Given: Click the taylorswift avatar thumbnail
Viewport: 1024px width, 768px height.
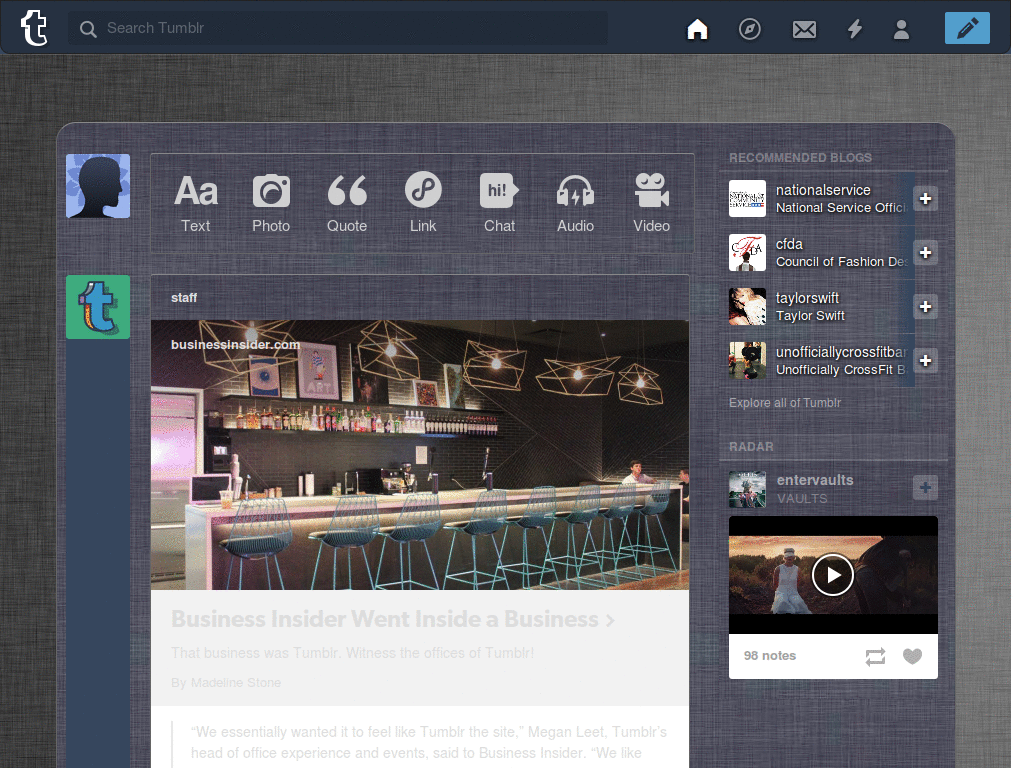Looking at the screenshot, I should pyautogui.click(x=747, y=306).
